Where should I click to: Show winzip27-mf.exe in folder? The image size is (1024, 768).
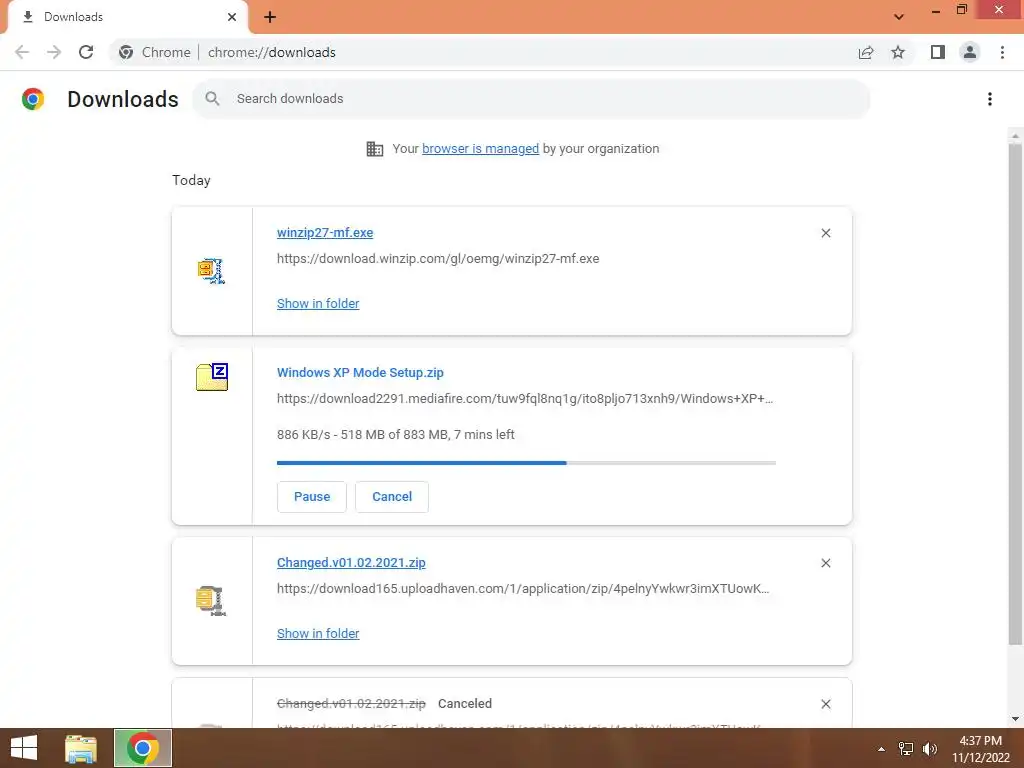point(317,303)
